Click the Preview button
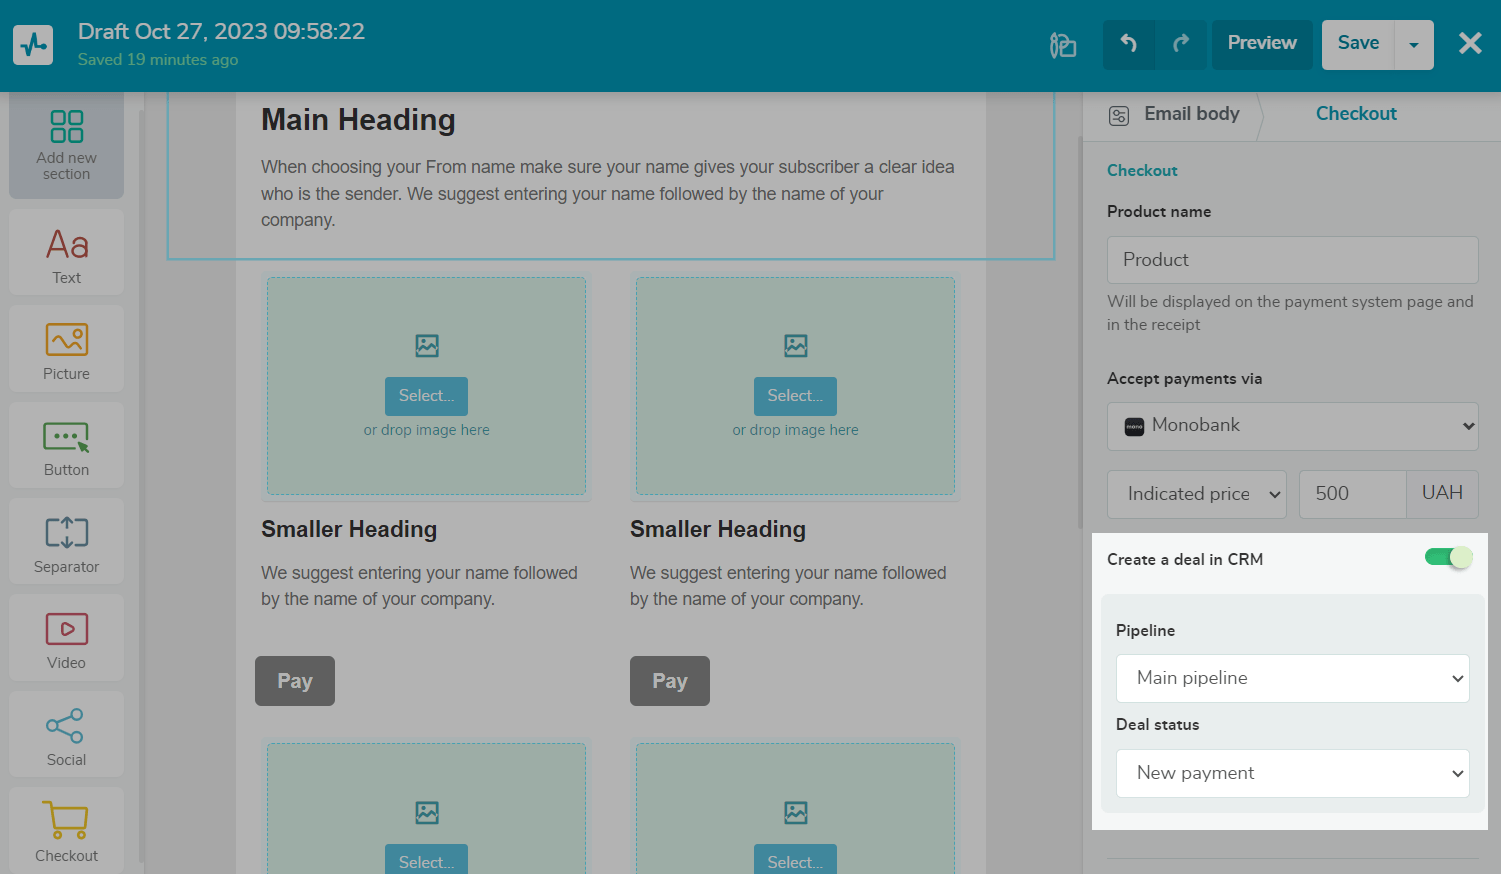This screenshot has height=874, width=1501. [1261, 44]
